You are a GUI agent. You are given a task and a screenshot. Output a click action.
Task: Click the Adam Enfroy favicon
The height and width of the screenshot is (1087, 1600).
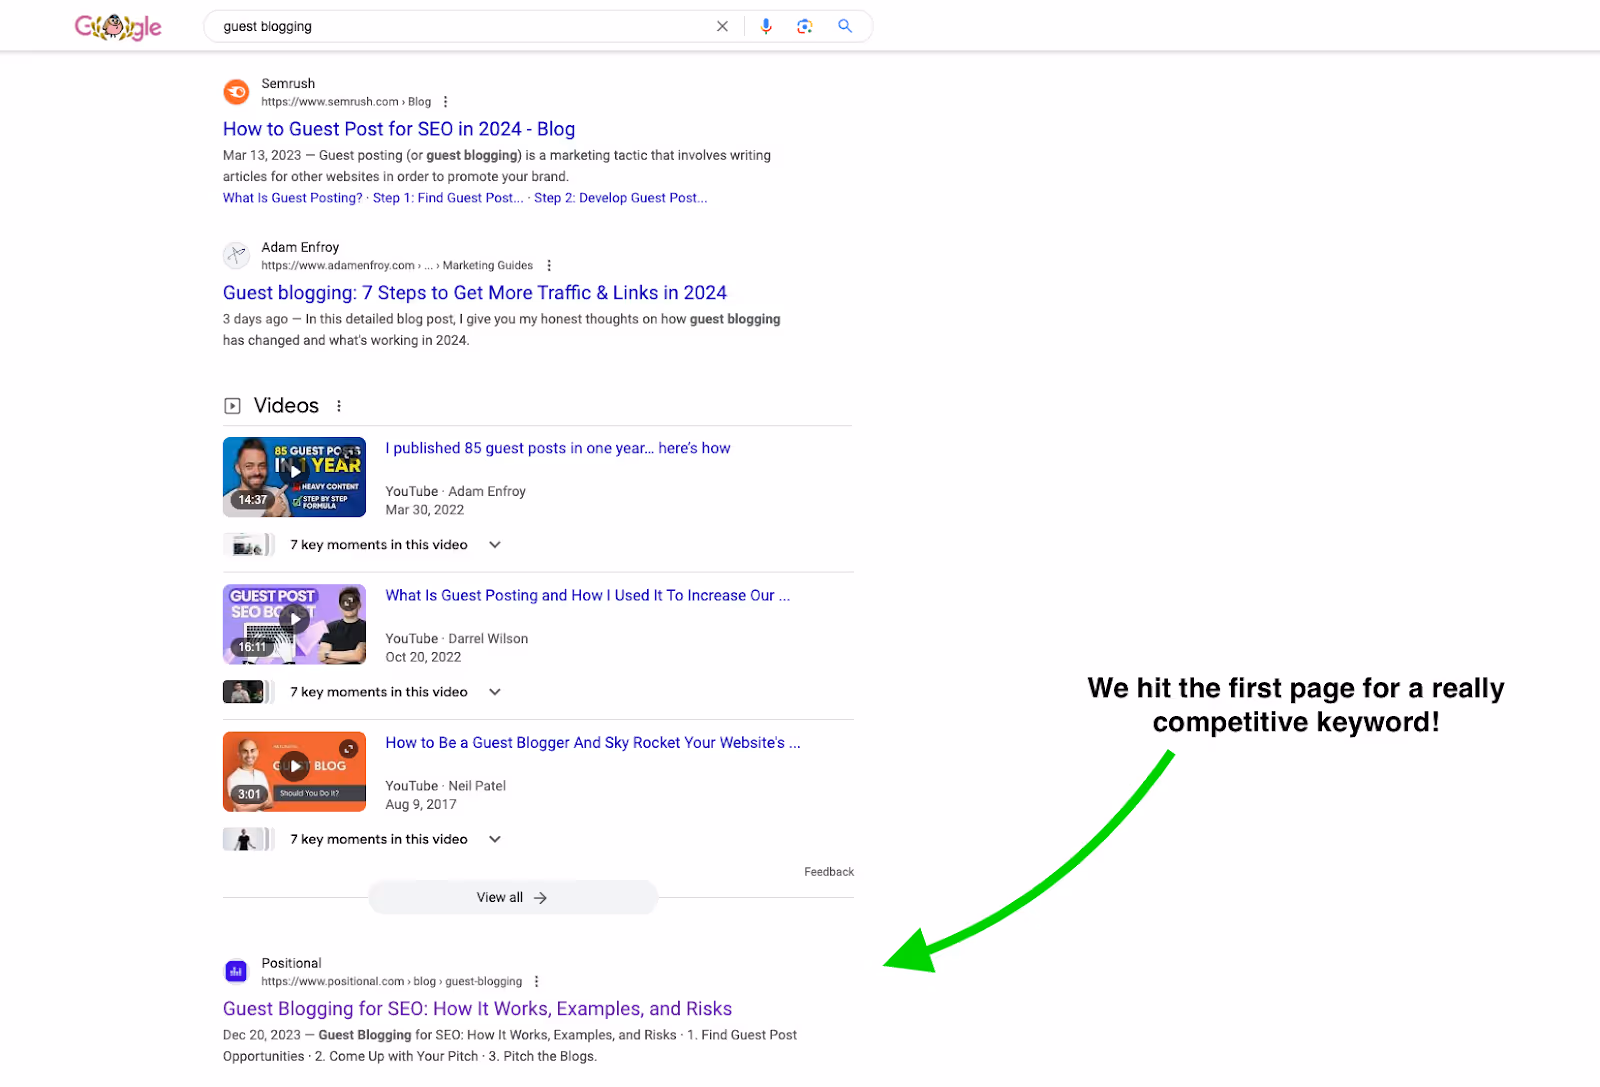click(x=236, y=256)
